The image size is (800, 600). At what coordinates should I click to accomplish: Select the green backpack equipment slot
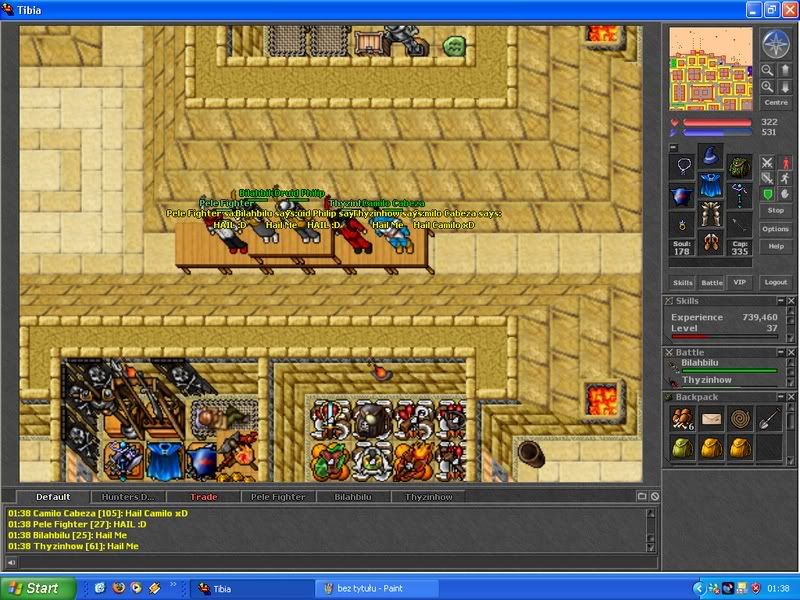click(x=739, y=166)
